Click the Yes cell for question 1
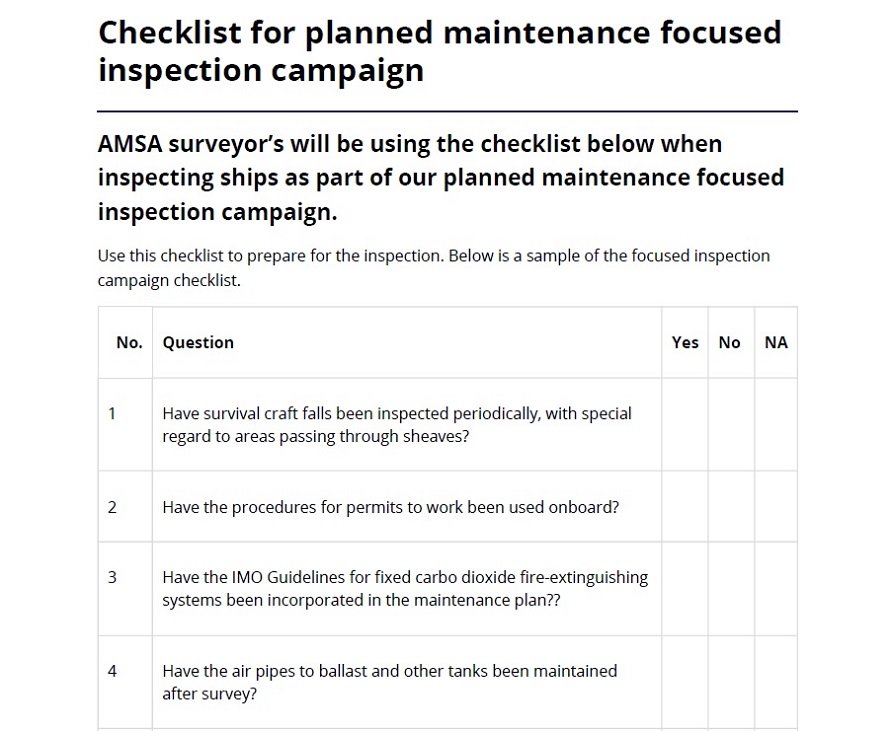Viewport: 892px width, 731px height. click(685, 424)
